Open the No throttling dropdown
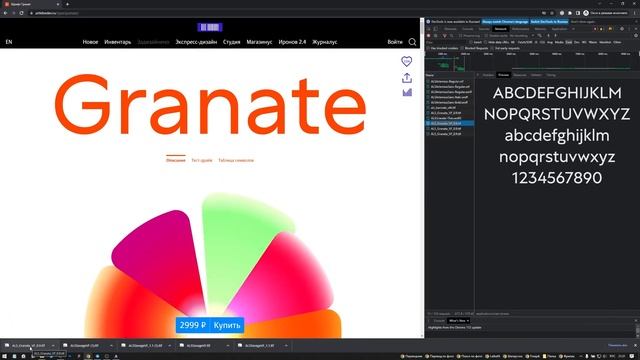Screen dimensions: 640x360 click(522, 36)
